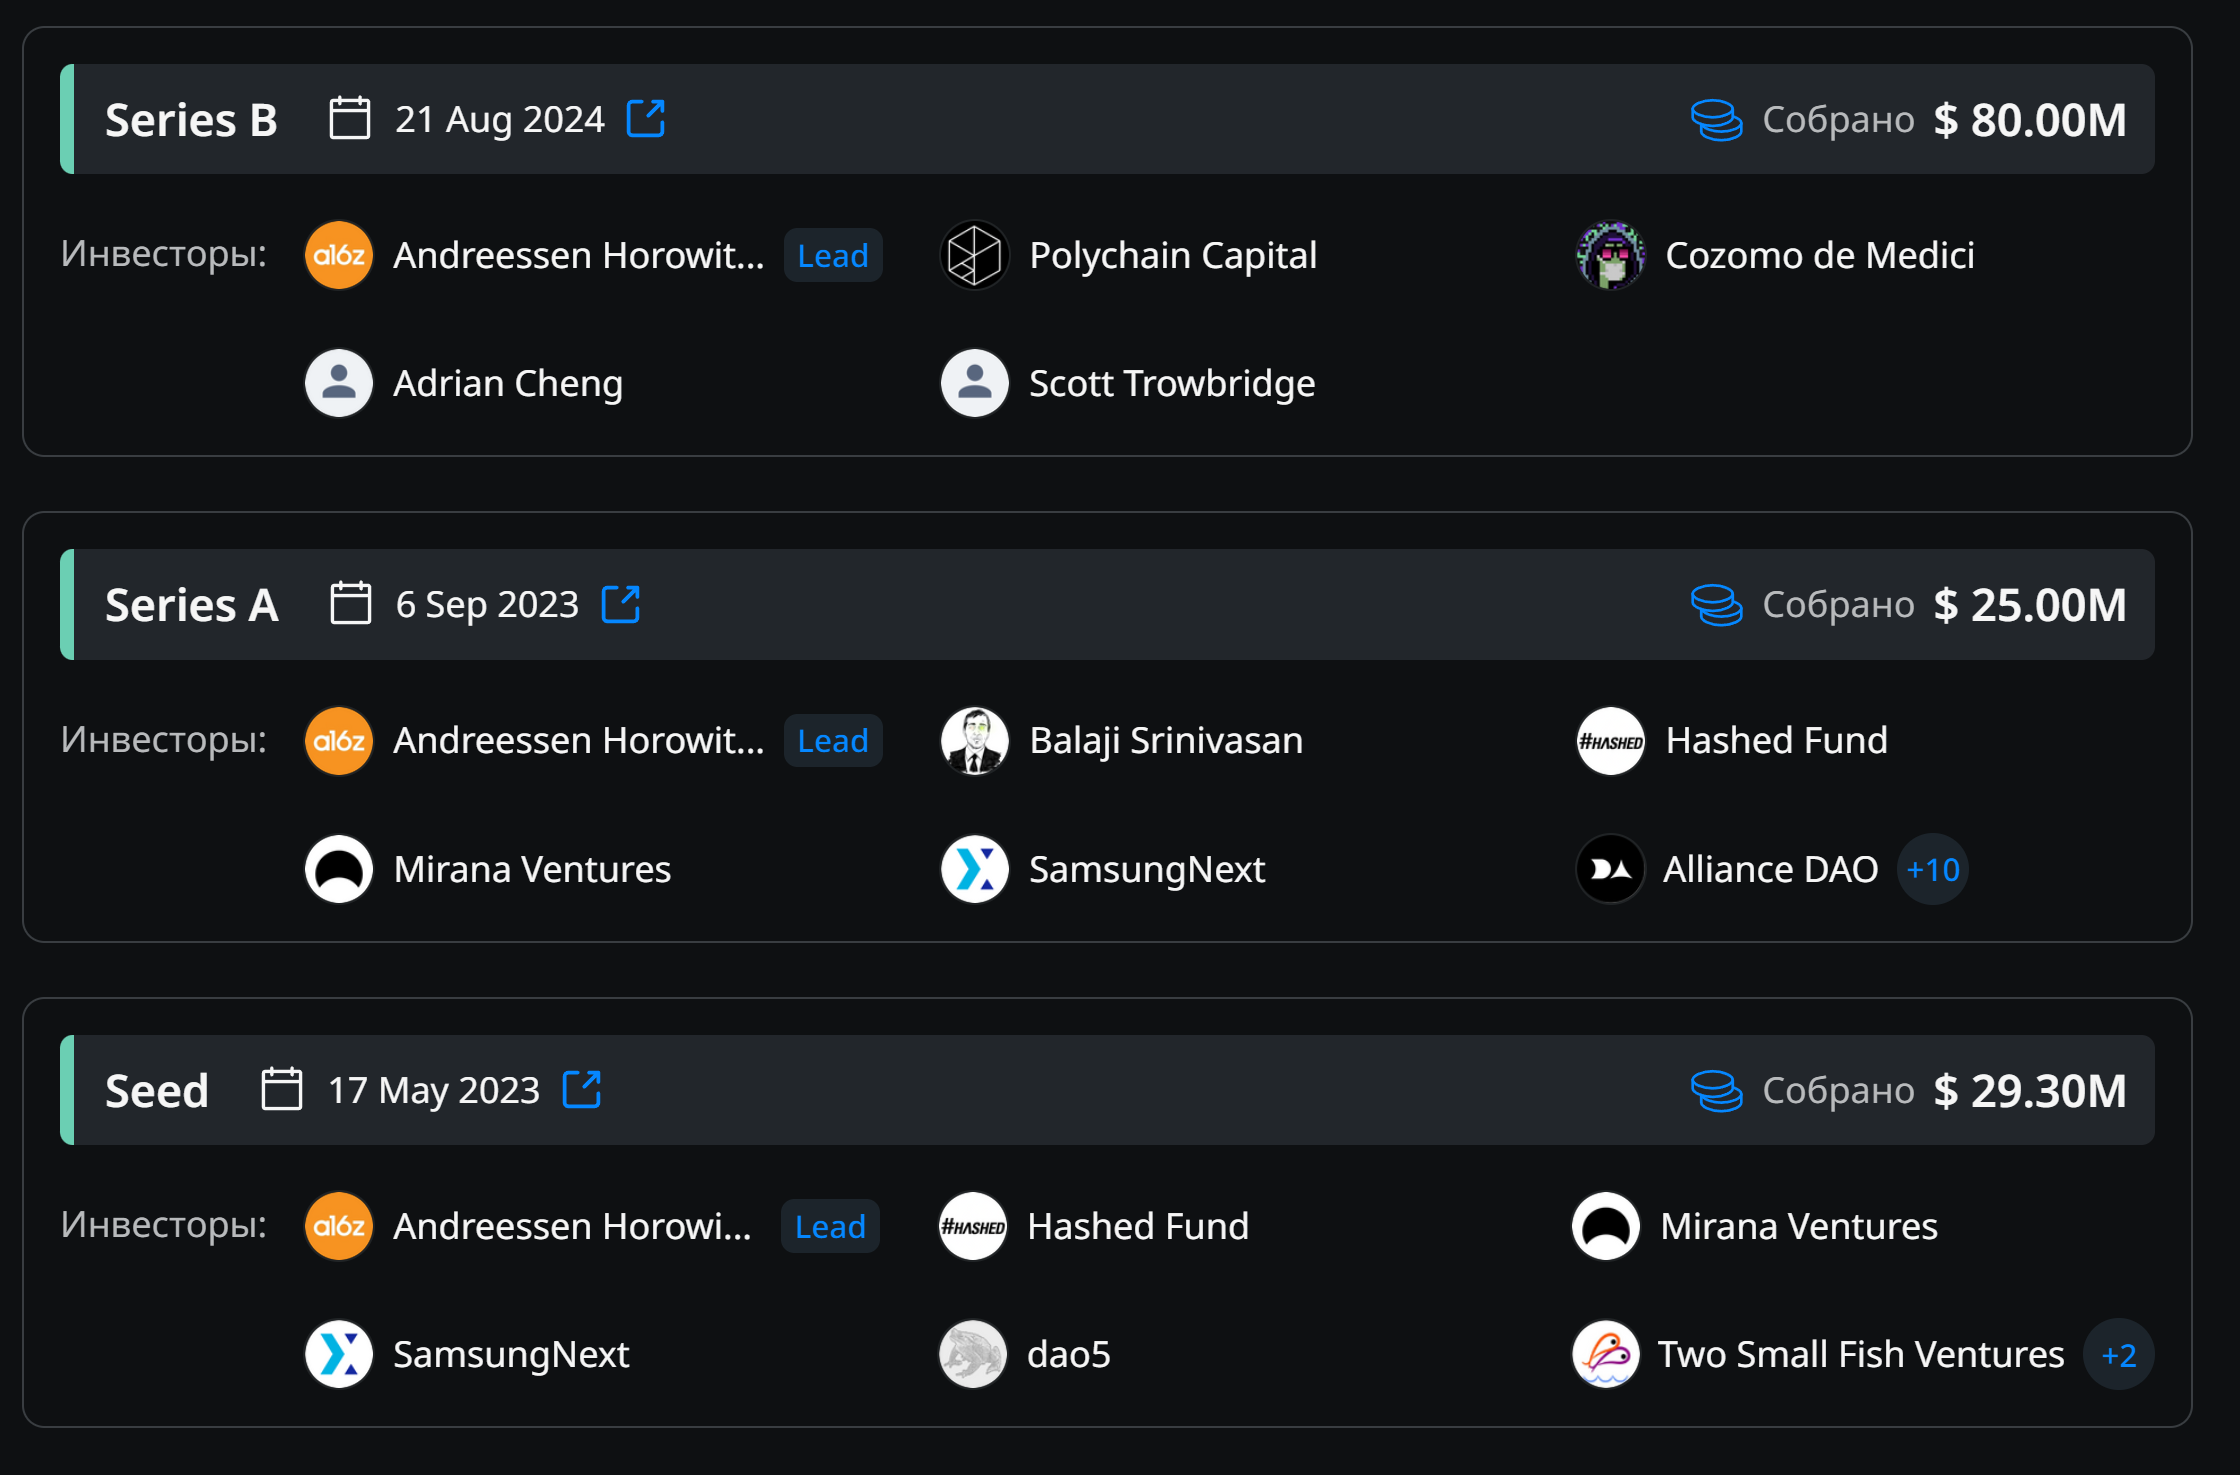2240x1475 pixels.
Task: Click Two Small Fish Ventures logo
Action: [x=1606, y=1354]
